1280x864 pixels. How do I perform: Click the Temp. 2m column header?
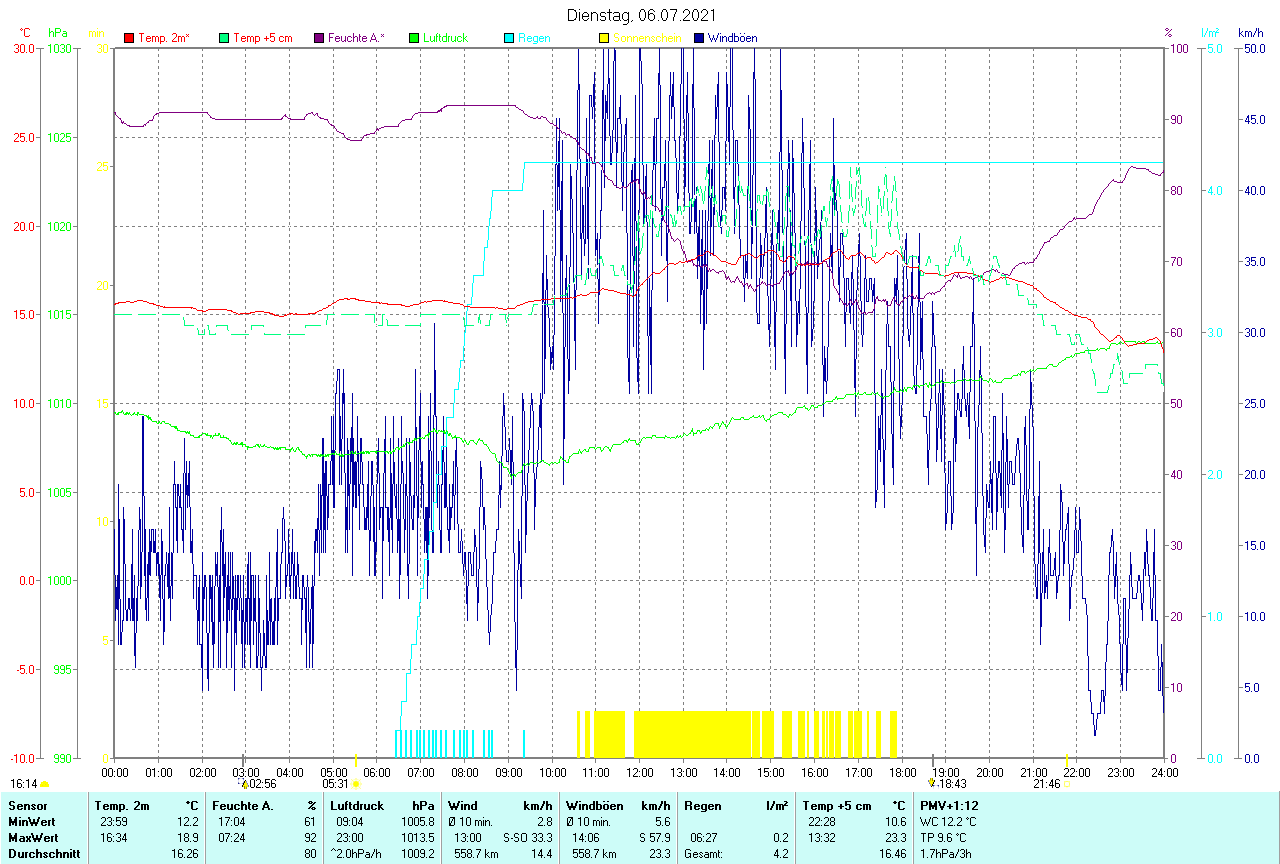(x=121, y=806)
